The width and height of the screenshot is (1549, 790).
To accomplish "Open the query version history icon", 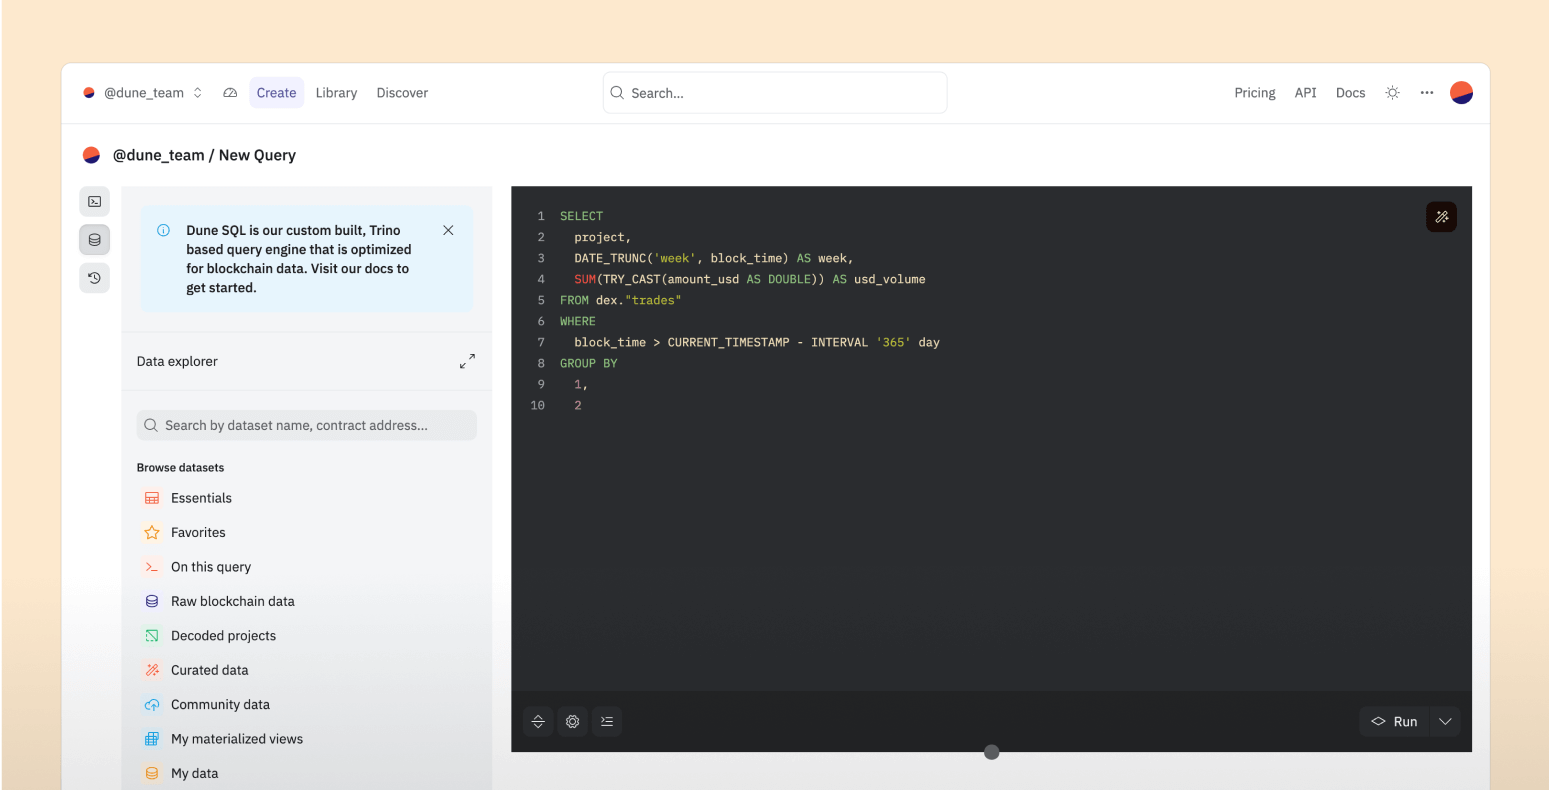I will coord(94,278).
